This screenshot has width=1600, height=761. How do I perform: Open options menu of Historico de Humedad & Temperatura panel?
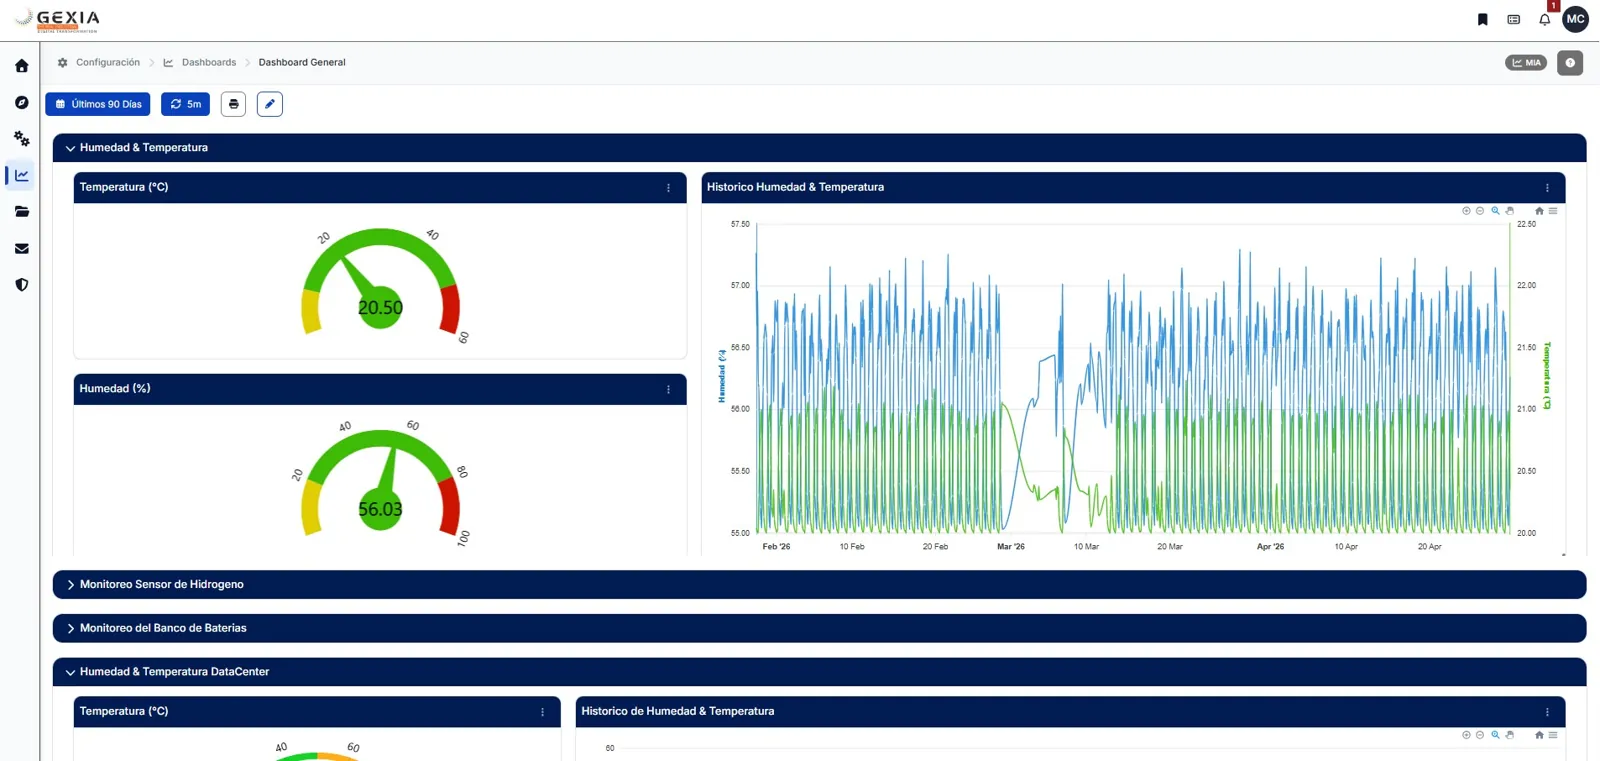click(x=1547, y=712)
